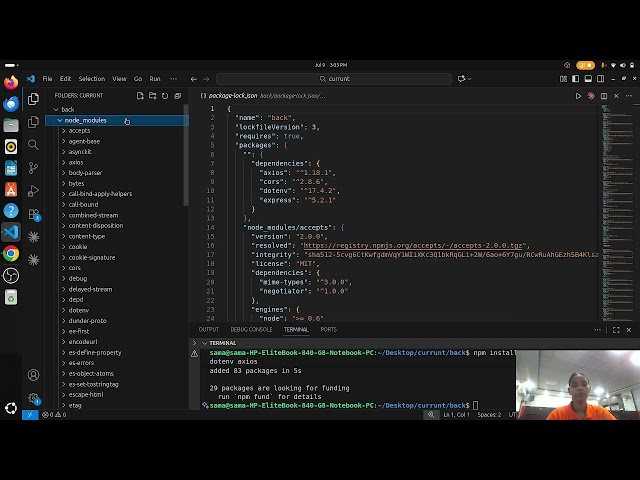Open the system clock at top bar
Image resolution: width=640 pixels, height=480 pixels.
tap(331, 65)
